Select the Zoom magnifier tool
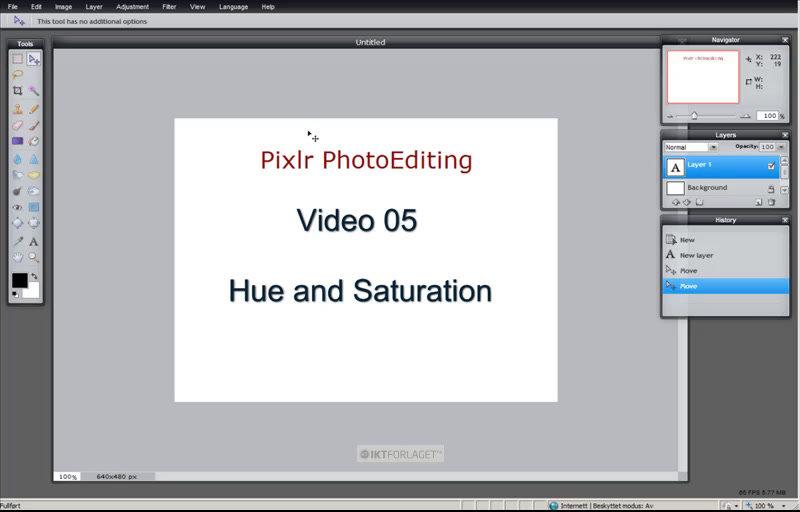 pos(34,258)
